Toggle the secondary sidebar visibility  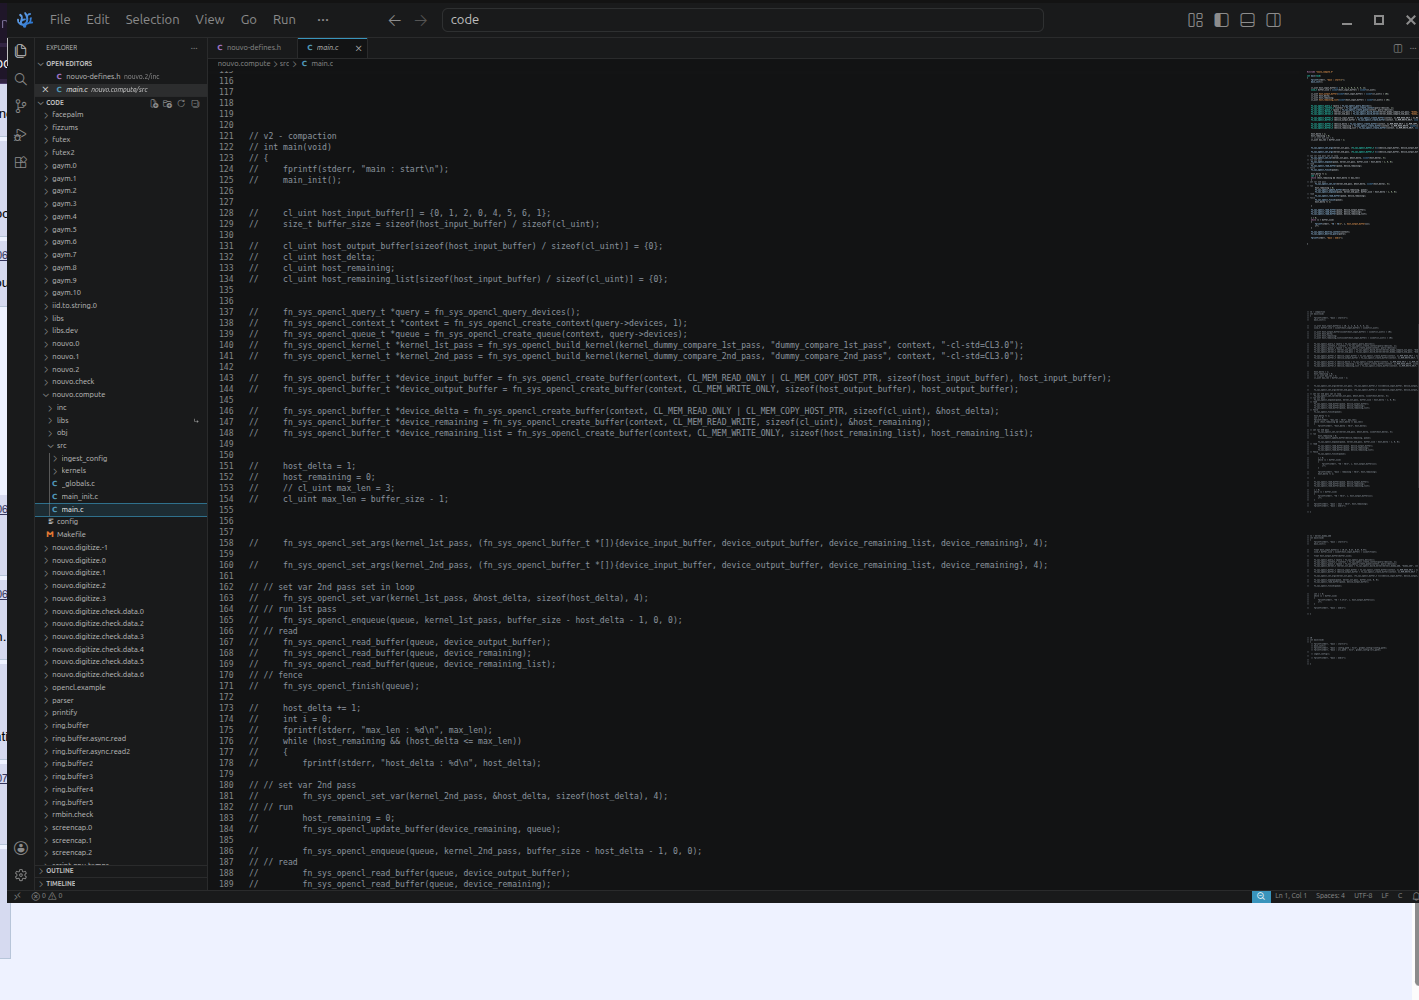pos(1273,20)
